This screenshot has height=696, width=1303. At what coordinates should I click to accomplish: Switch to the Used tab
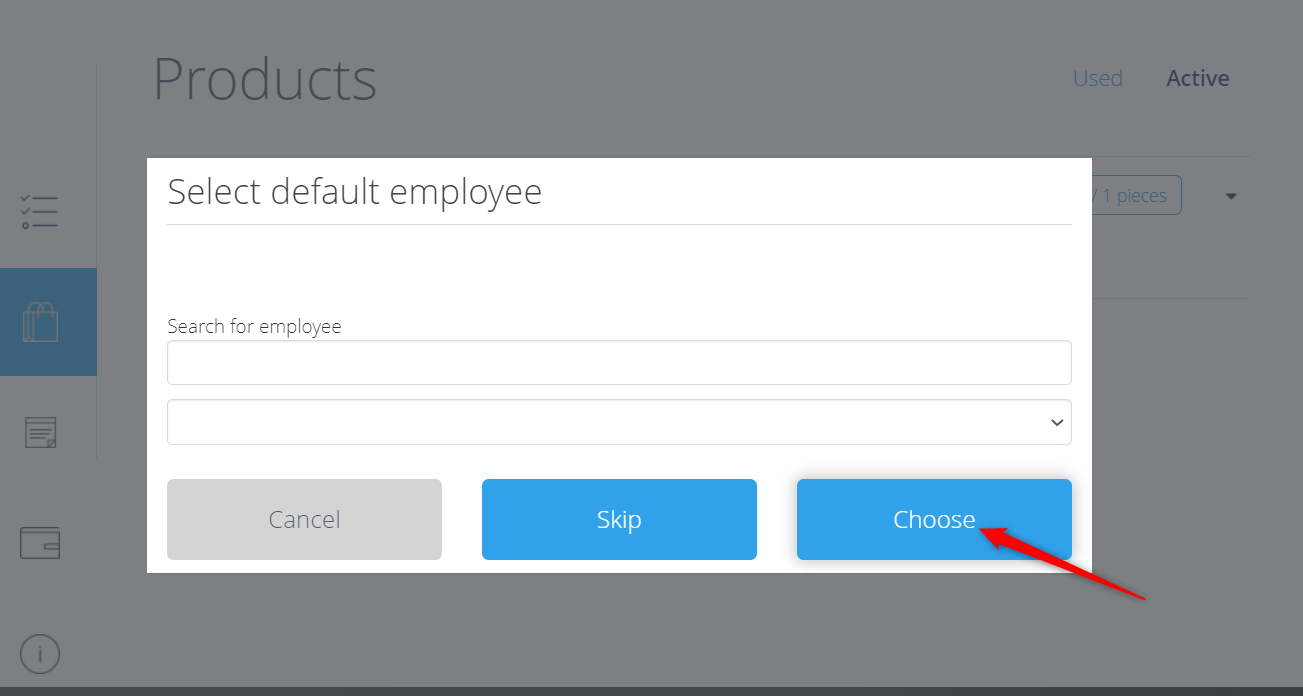pyautogui.click(x=1097, y=78)
